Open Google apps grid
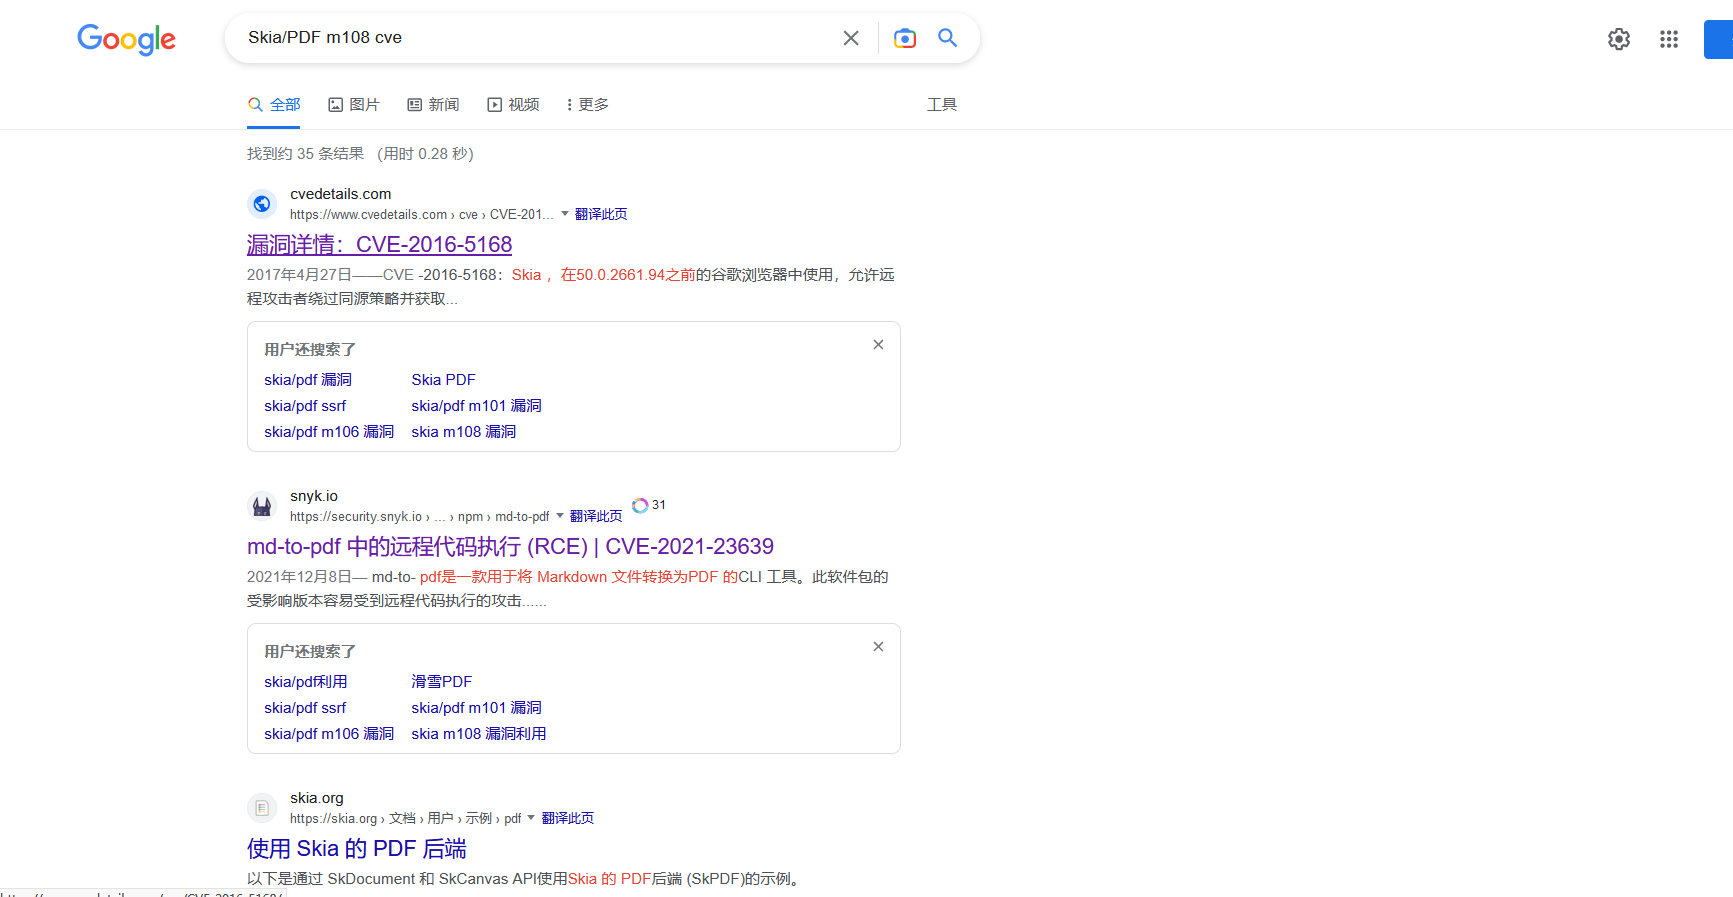This screenshot has height=897, width=1733. click(1669, 39)
